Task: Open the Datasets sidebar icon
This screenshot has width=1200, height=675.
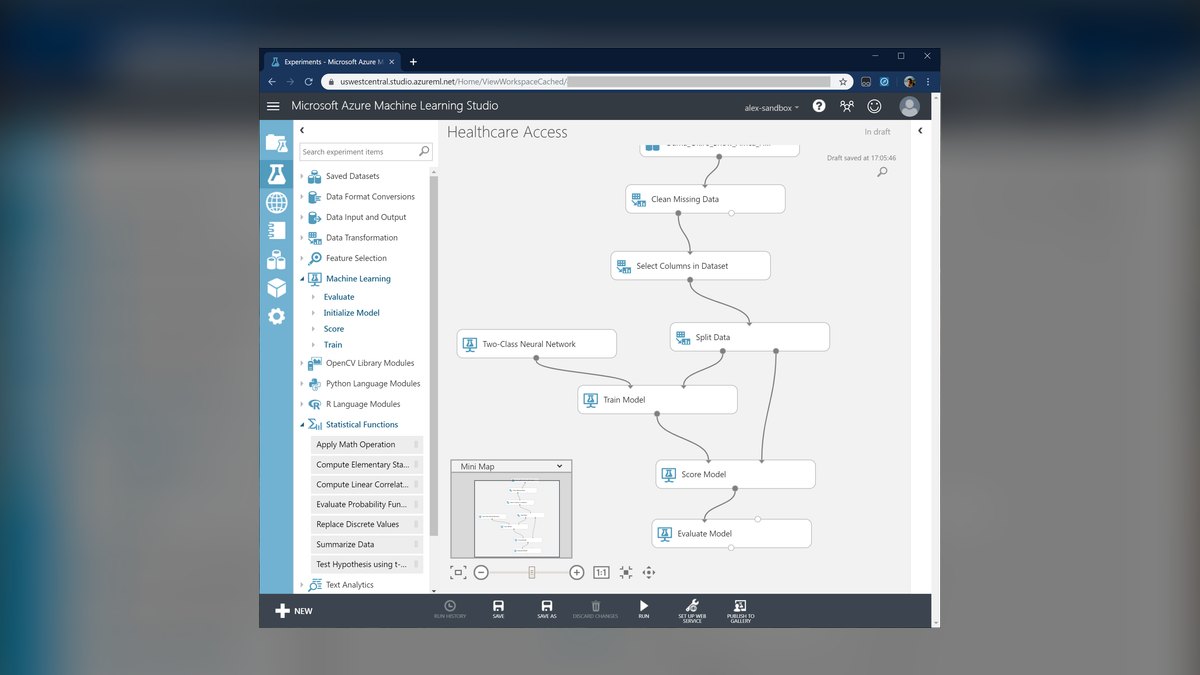Action: pos(276,260)
